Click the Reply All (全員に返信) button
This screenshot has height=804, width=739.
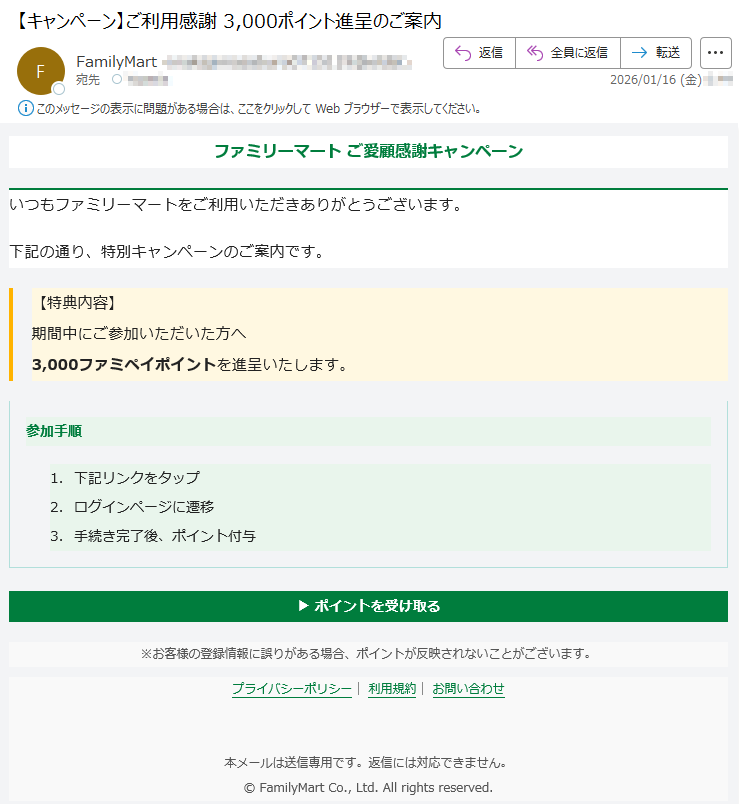[x=567, y=53]
